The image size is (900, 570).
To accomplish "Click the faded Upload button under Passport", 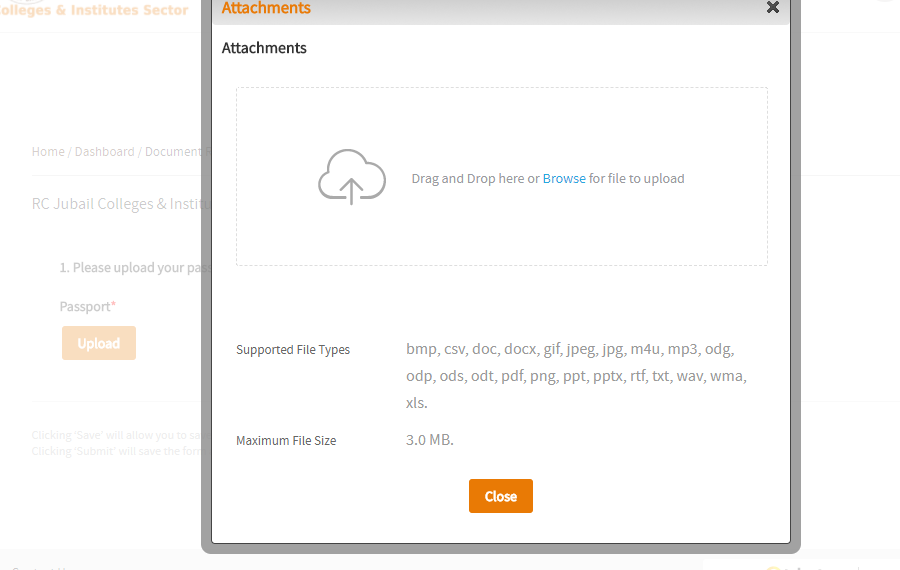I will pyautogui.click(x=99, y=343).
